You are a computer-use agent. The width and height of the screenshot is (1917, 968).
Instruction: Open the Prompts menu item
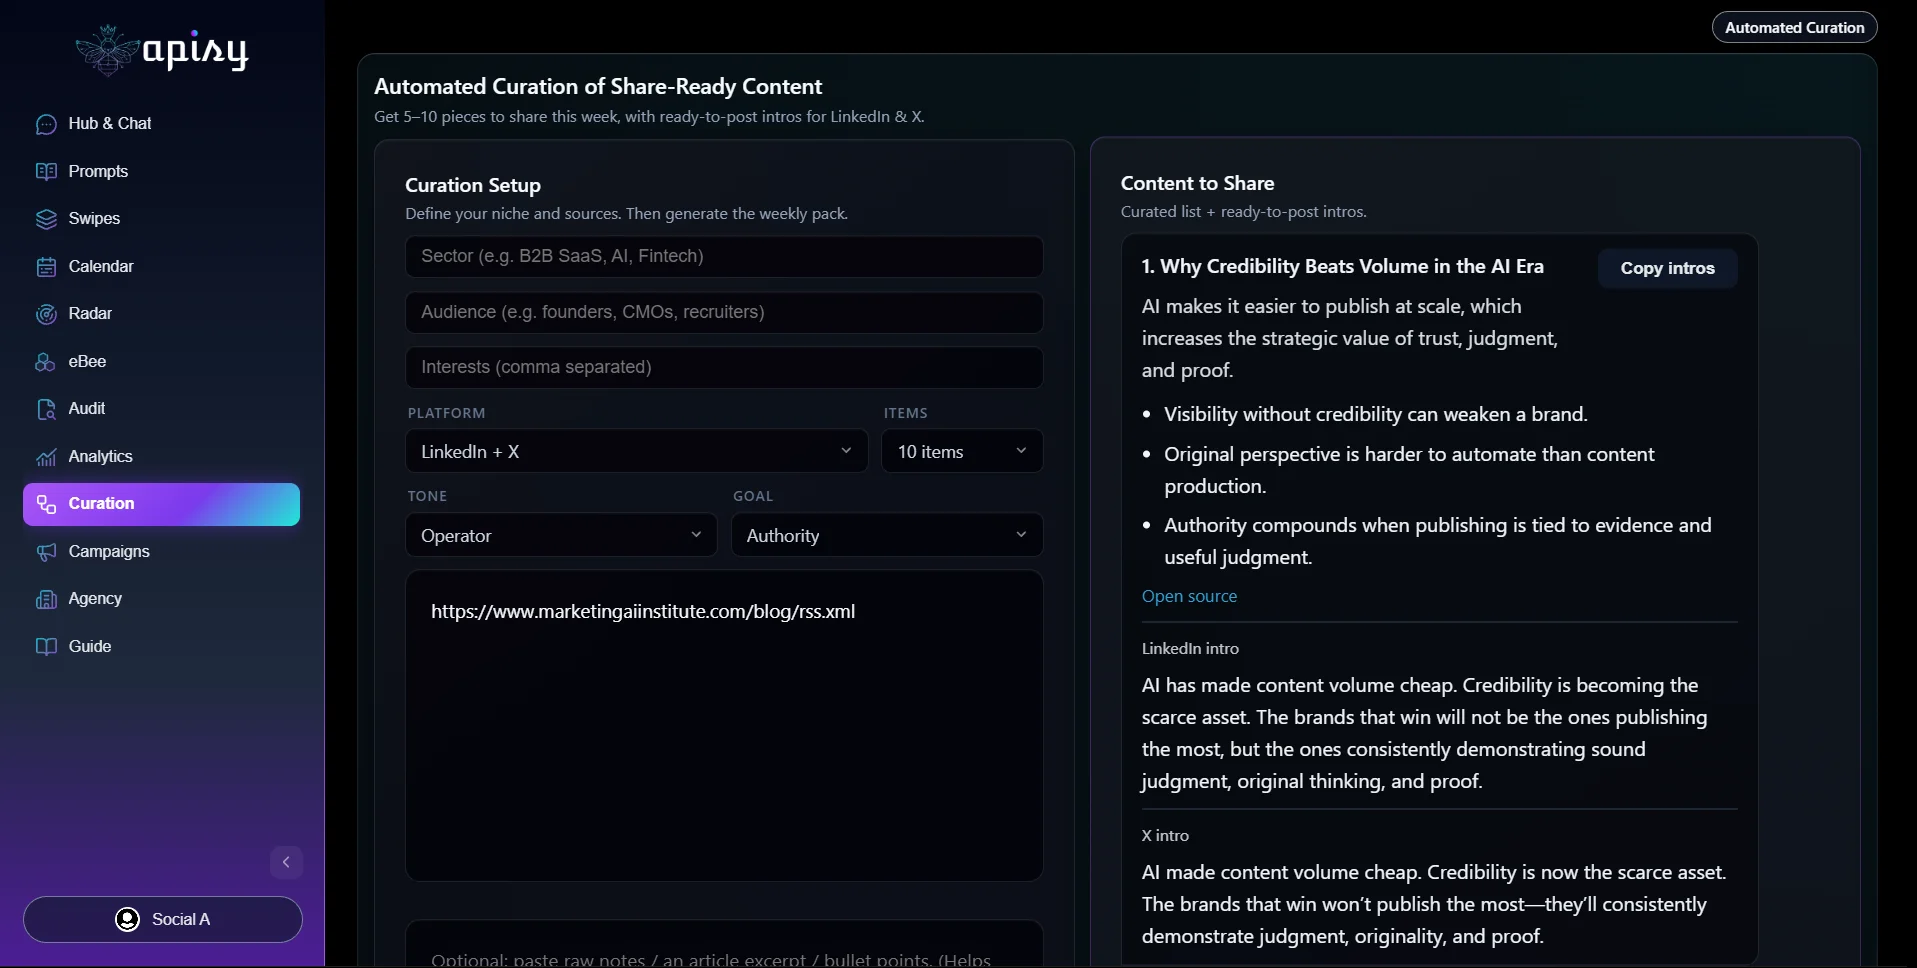click(x=161, y=171)
